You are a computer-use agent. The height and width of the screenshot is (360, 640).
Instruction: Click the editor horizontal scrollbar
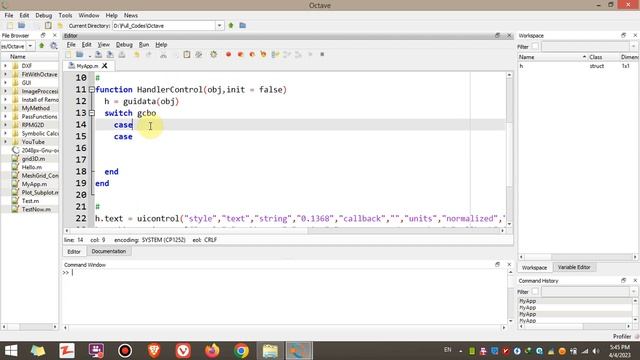coord(284,231)
